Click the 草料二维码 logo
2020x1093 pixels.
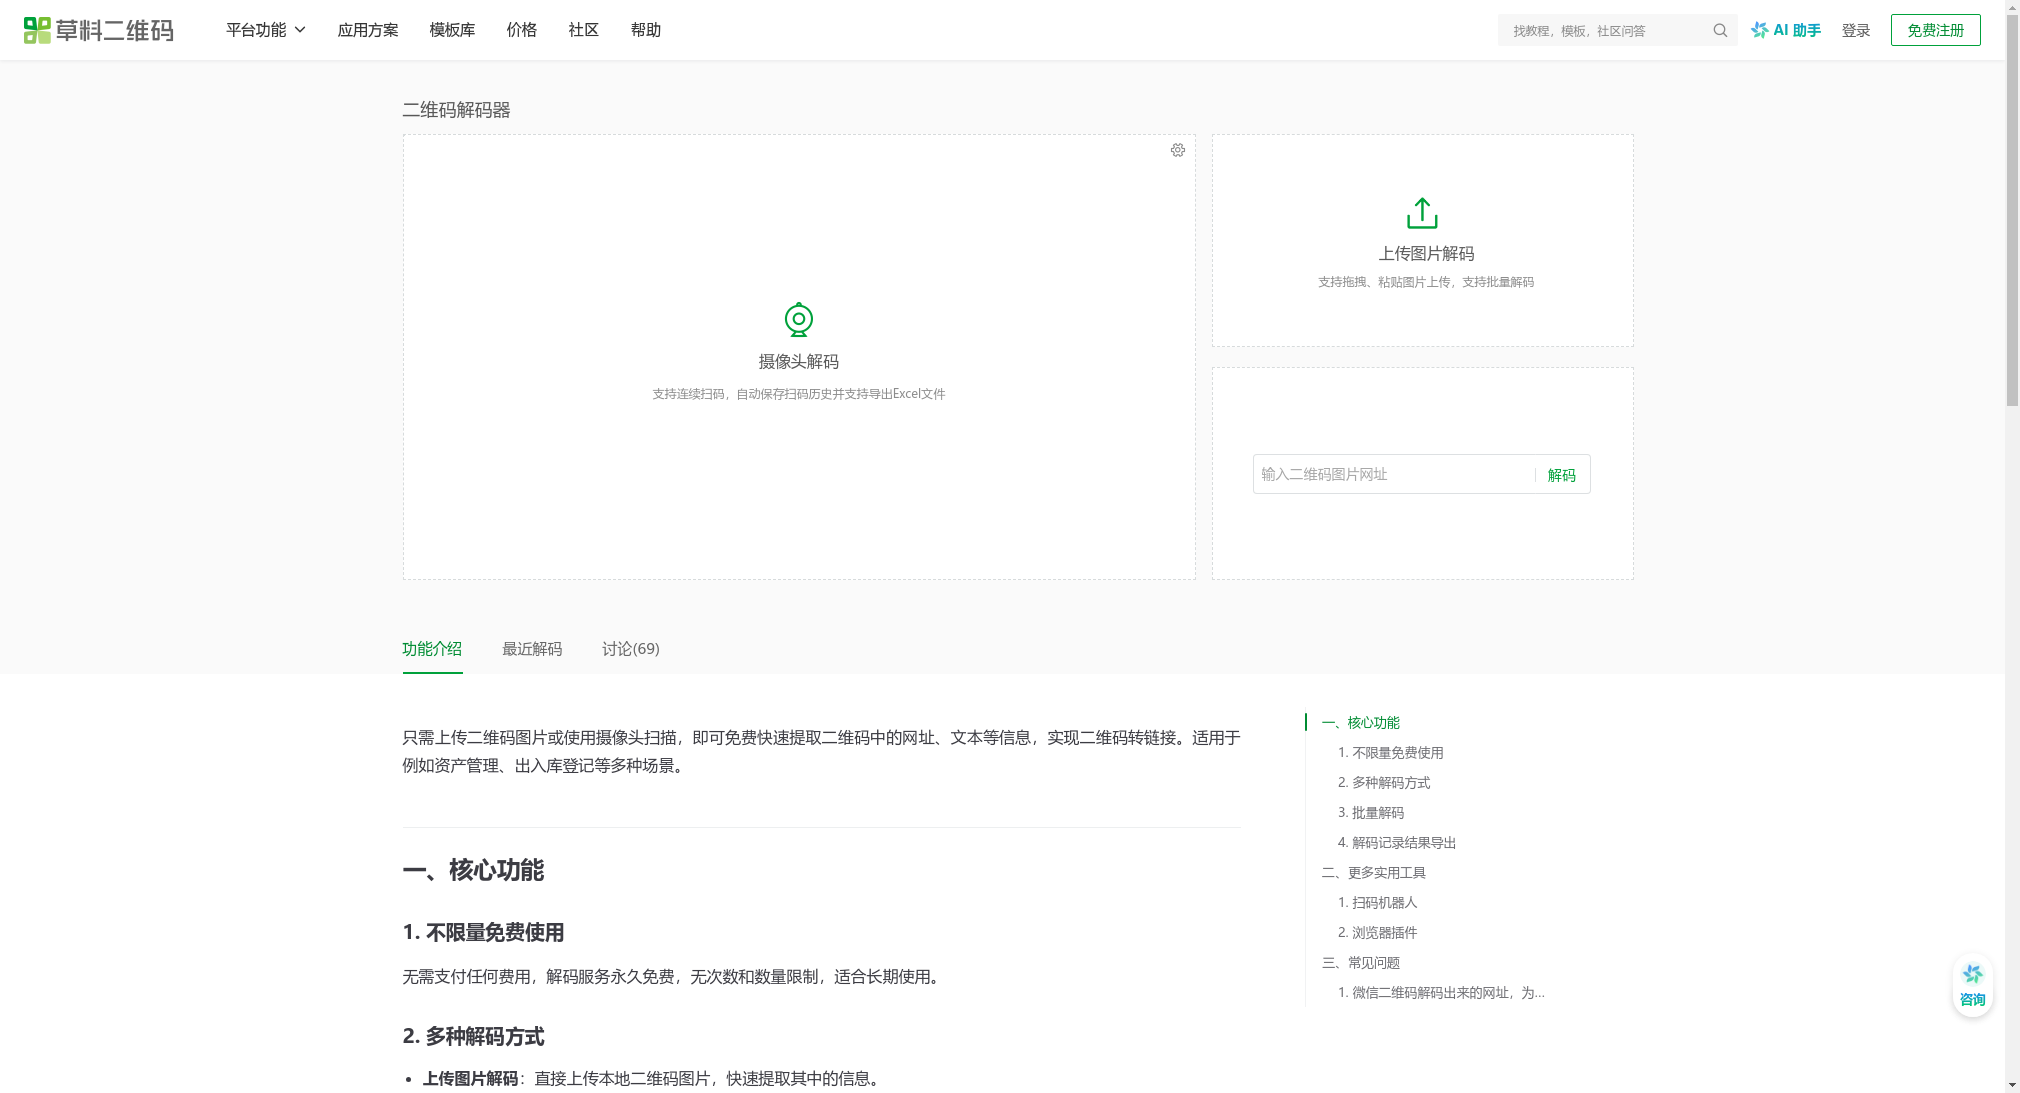point(98,30)
